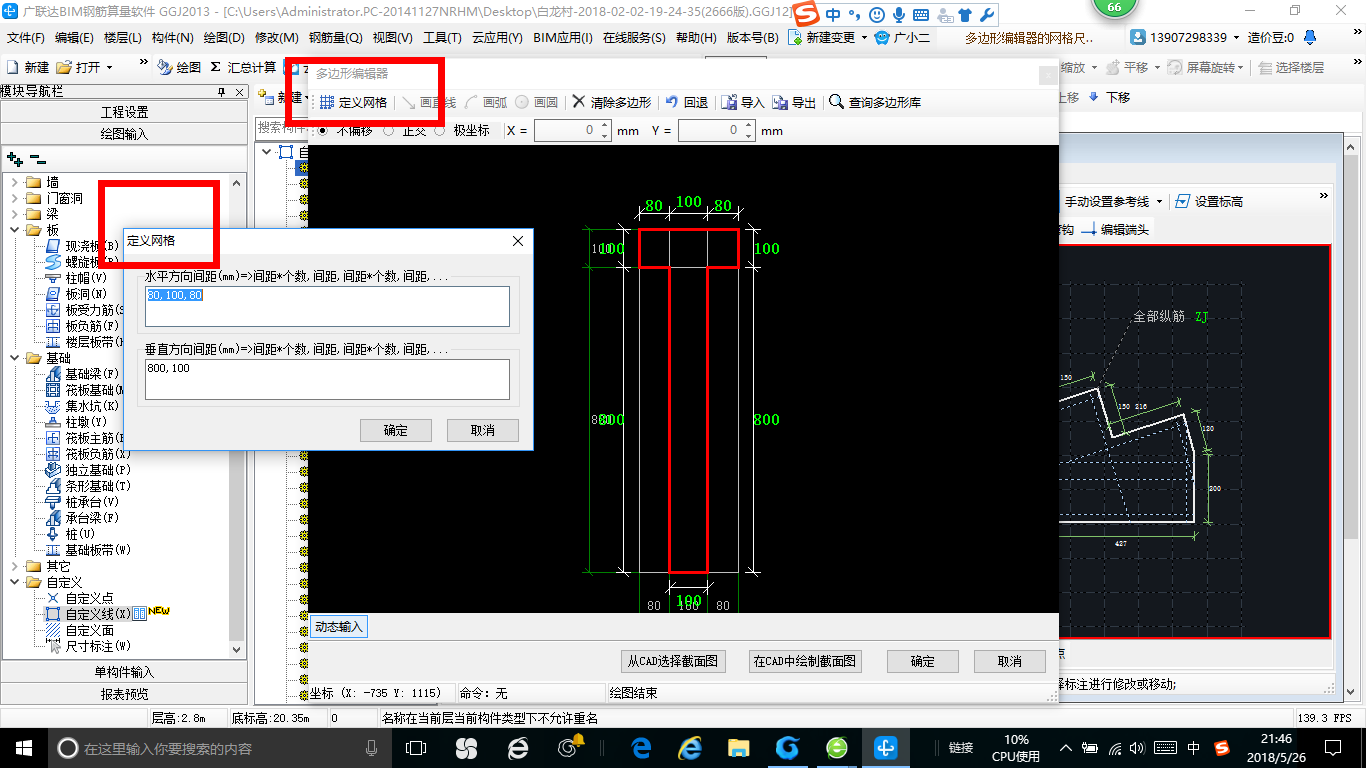The height and width of the screenshot is (768, 1366).
Task: Click 下移 move-down arrow icon
Action: (x=1094, y=97)
